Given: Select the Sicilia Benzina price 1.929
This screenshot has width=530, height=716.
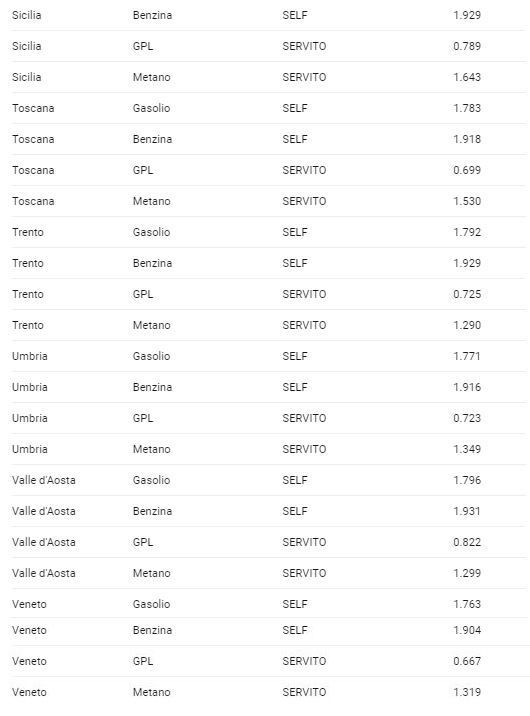Looking at the screenshot, I should (467, 15).
